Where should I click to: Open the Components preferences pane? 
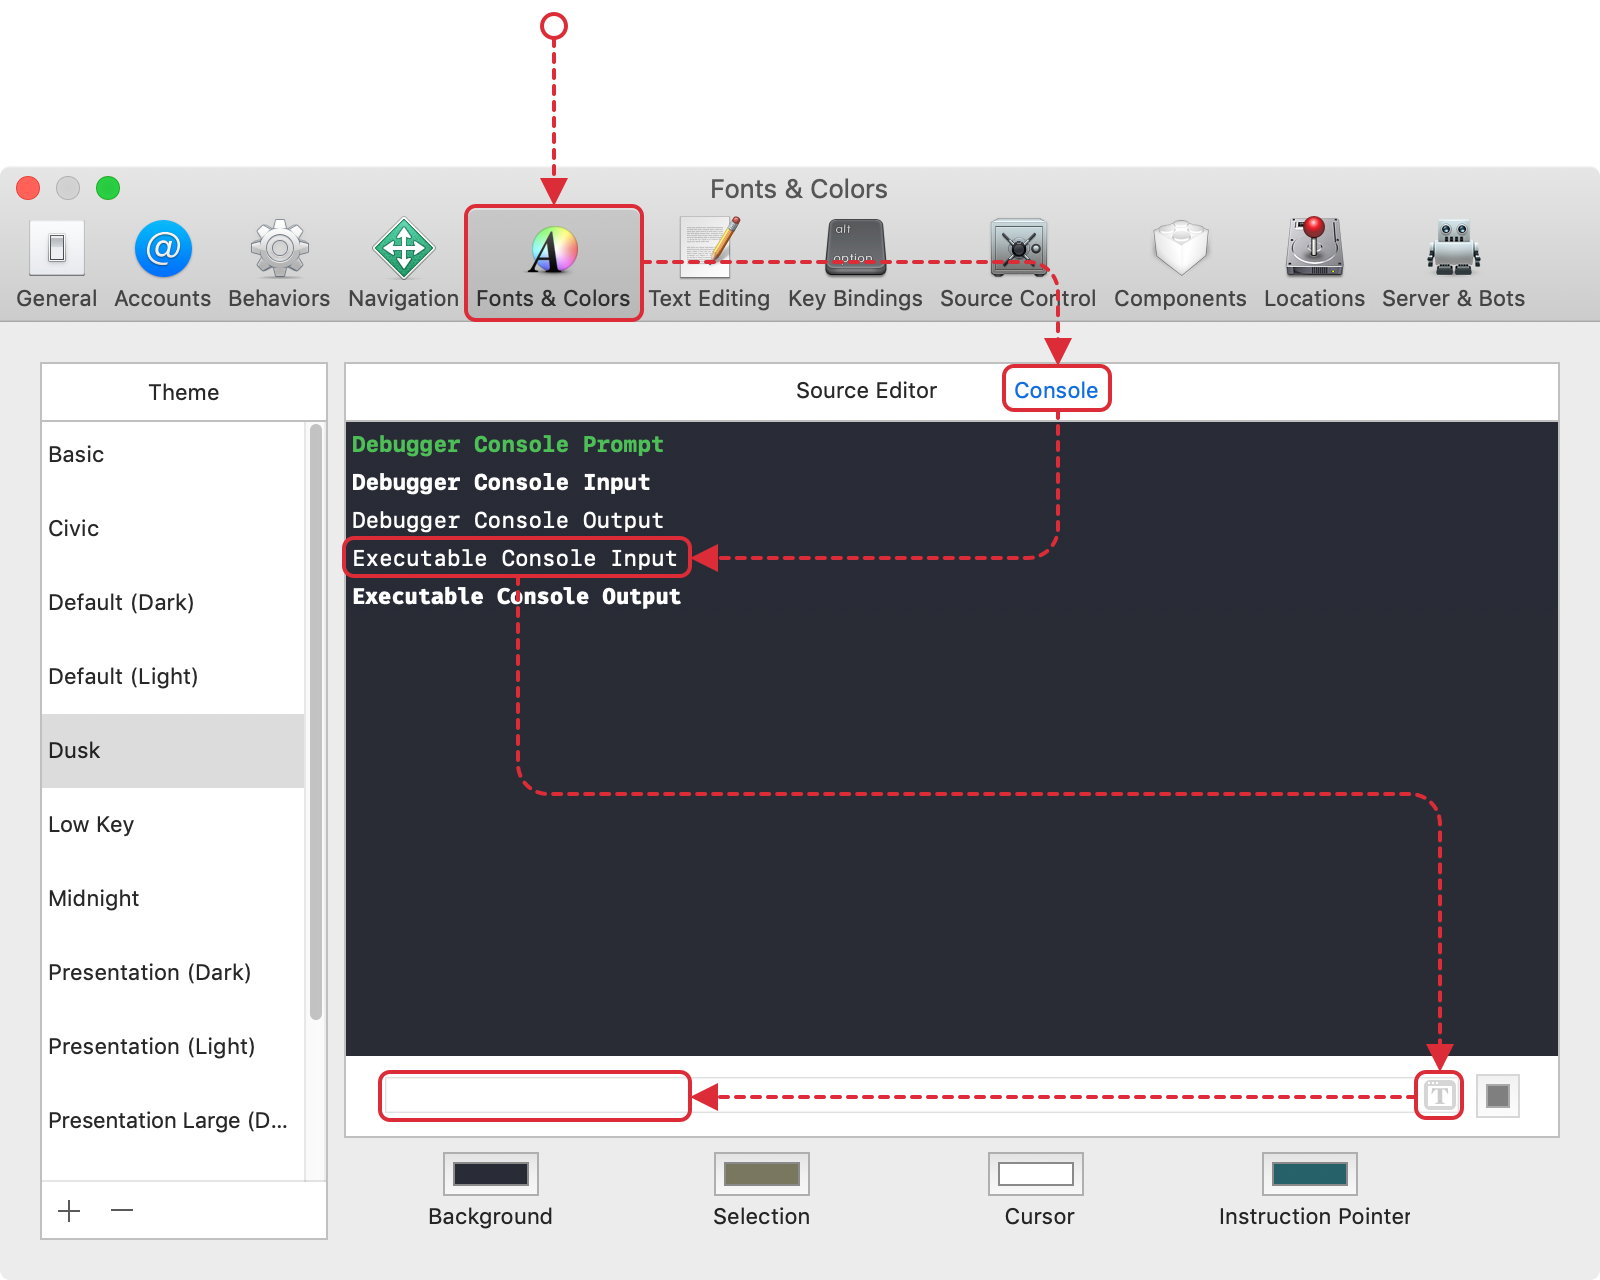(x=1180, y=265)
